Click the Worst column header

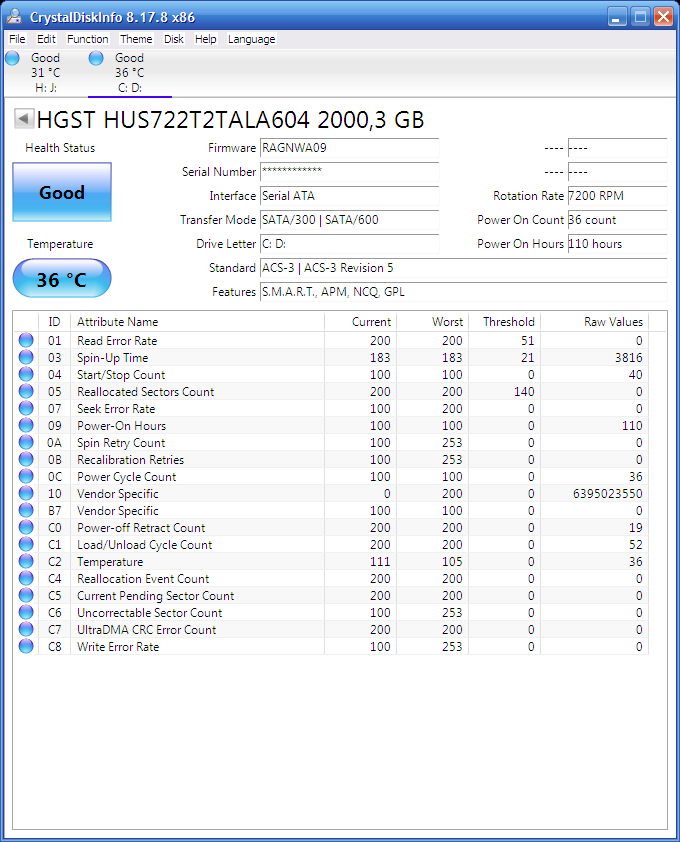click(432, 322)
